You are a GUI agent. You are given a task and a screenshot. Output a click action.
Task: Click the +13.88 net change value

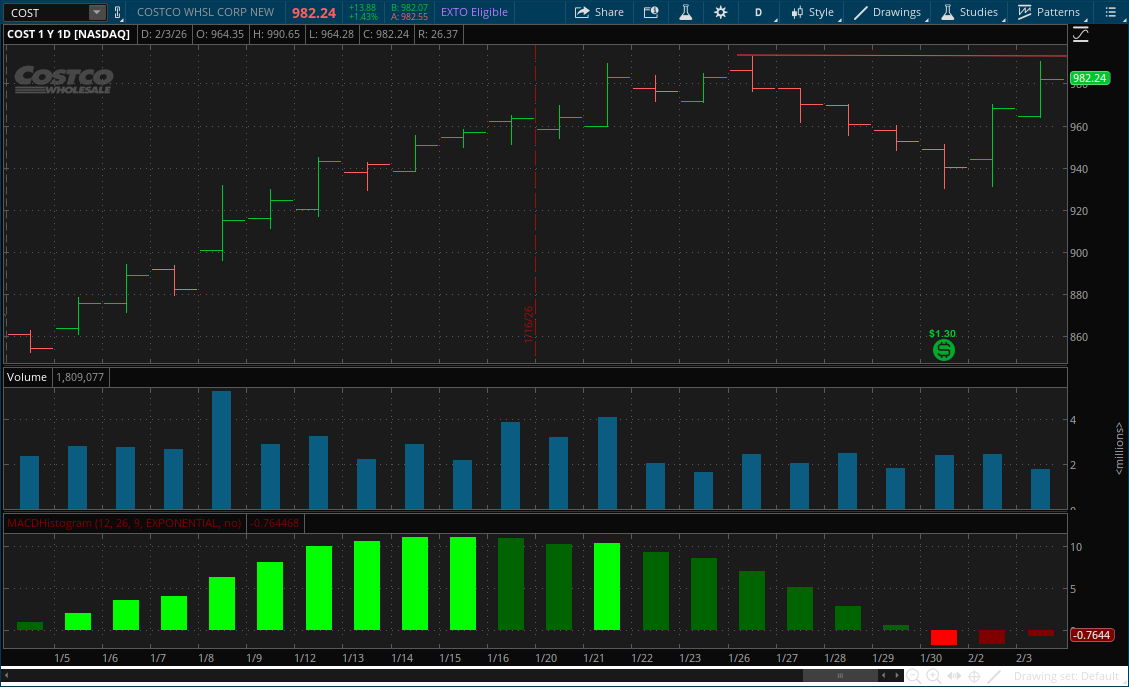(362, 8)
